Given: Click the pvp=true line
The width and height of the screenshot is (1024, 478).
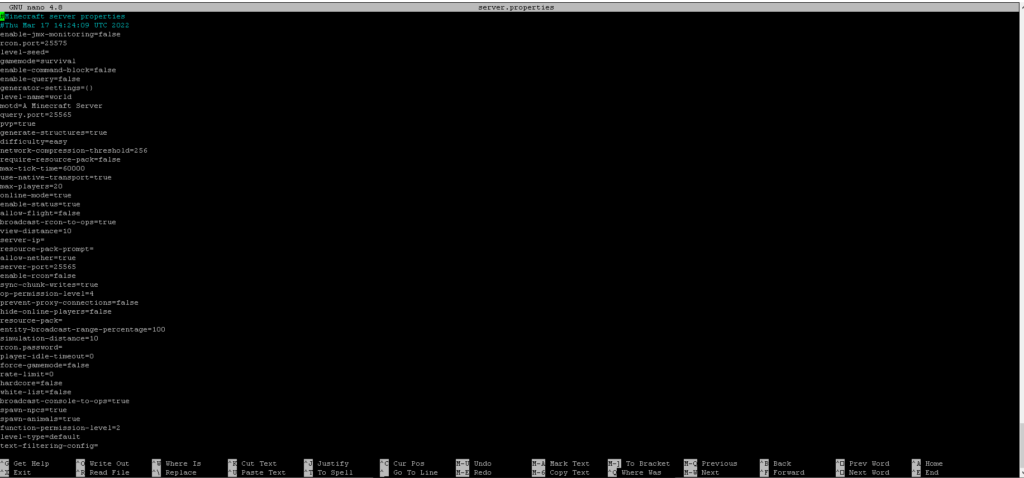Looking at the screenshot, I should [x=18, y=123].
